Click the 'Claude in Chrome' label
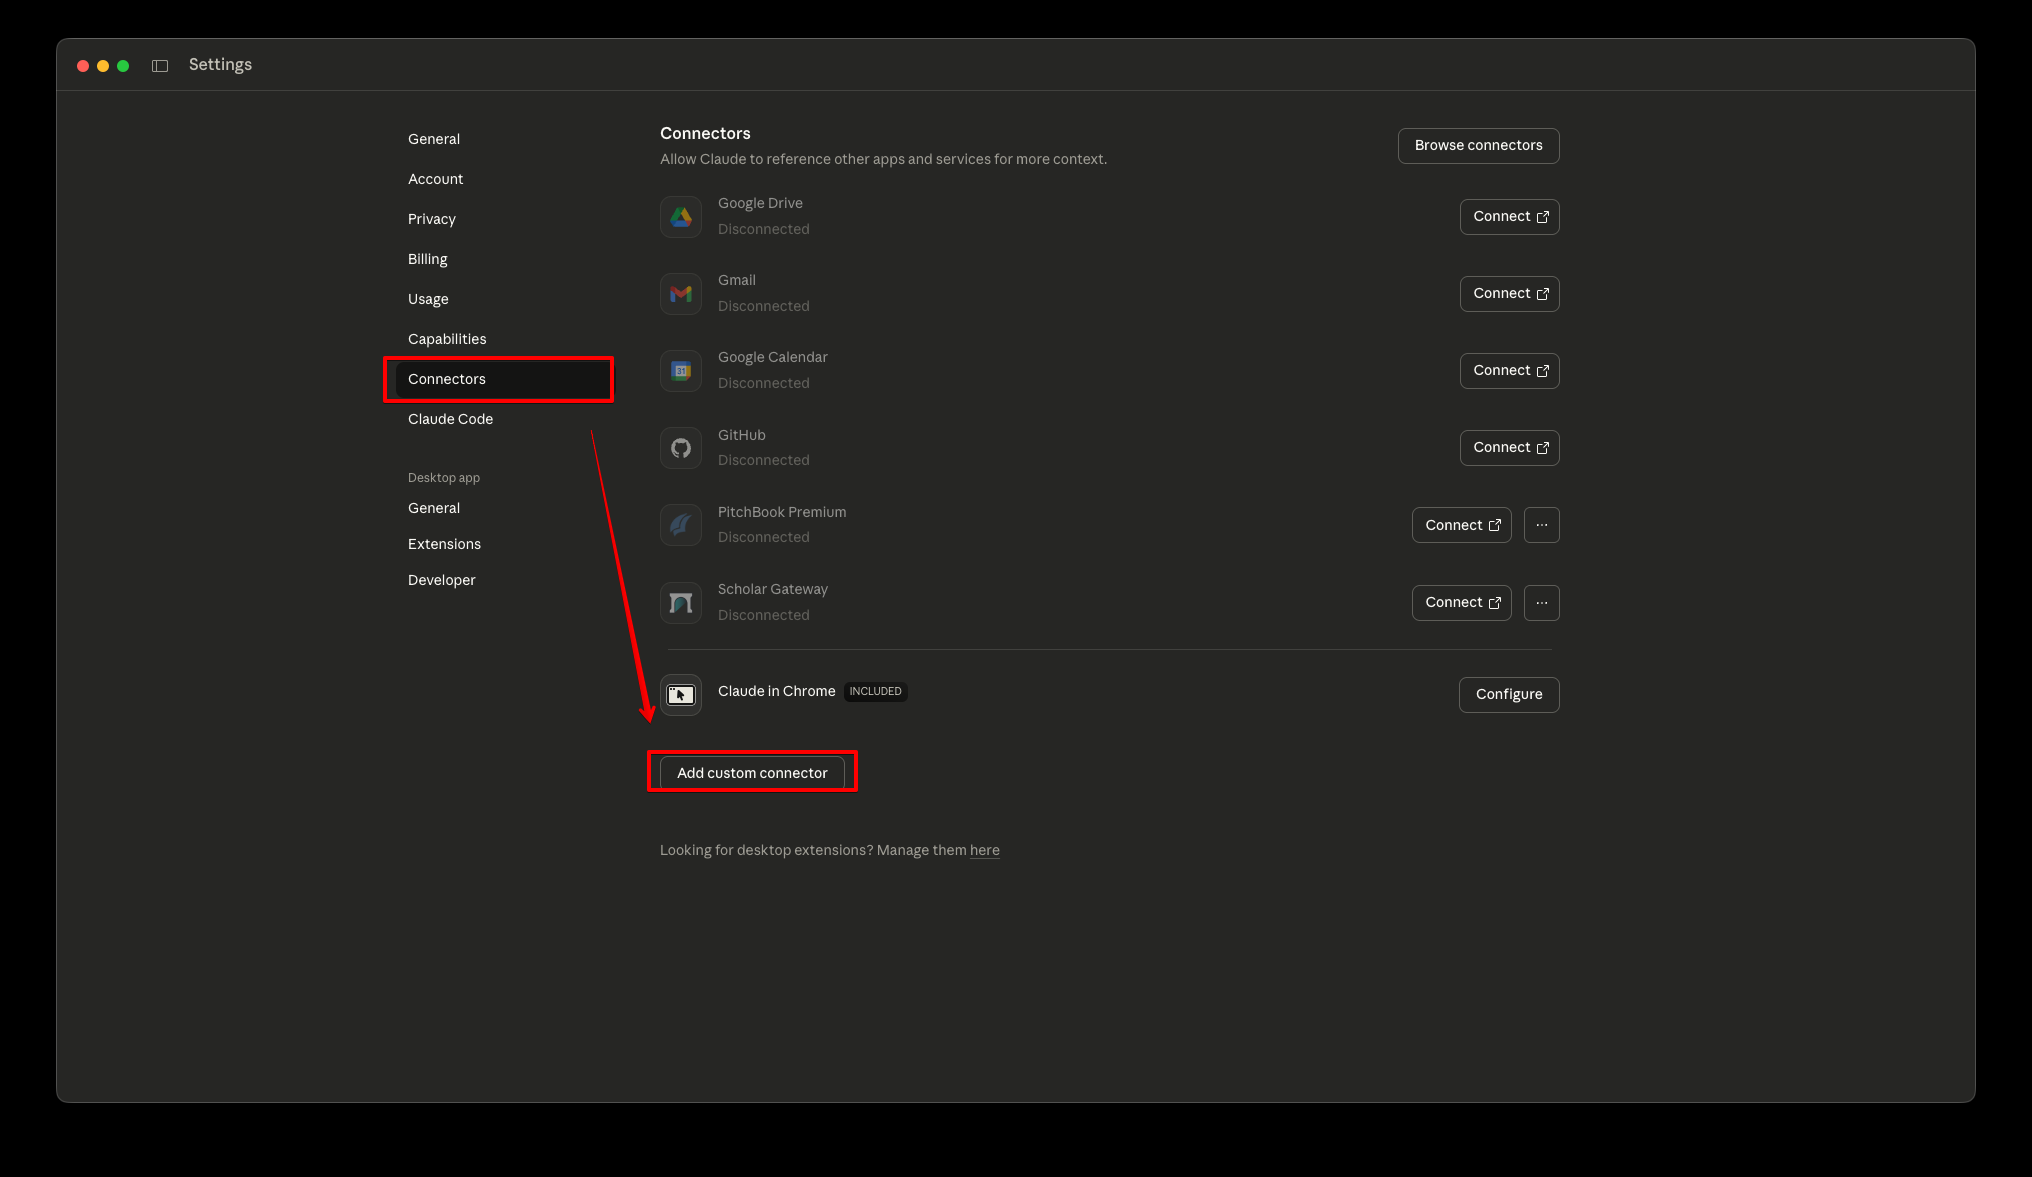 click(x=777, y=691)
